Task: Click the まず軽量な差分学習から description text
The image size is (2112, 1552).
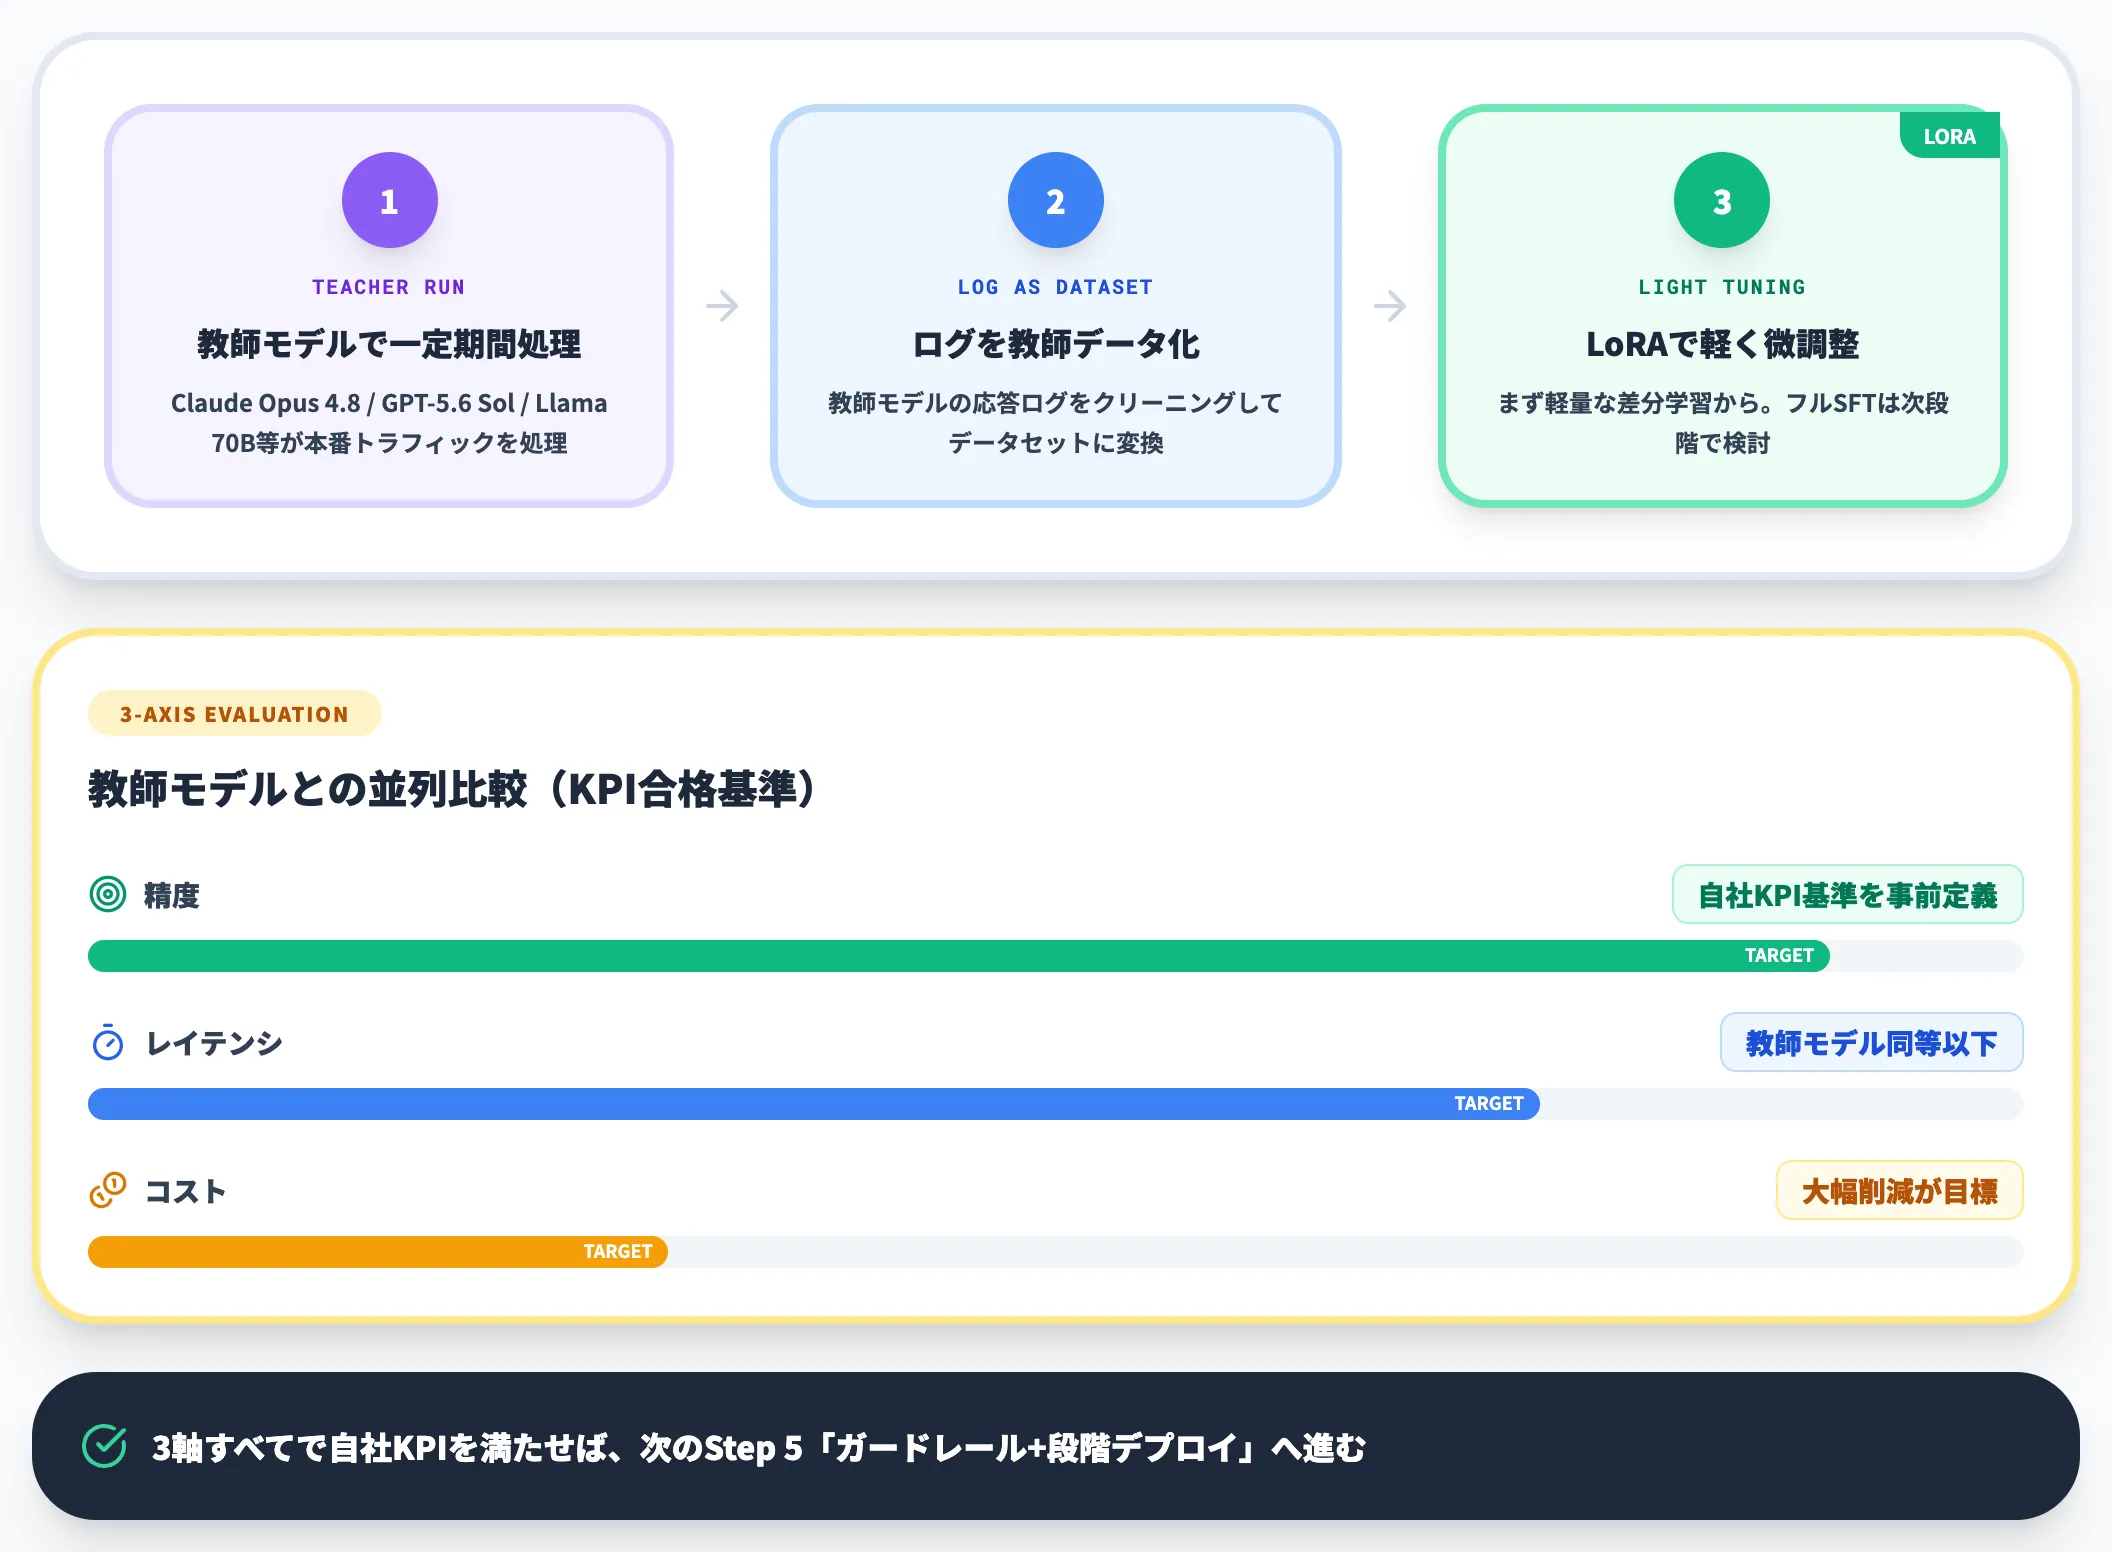Action: coord(1721,422)
